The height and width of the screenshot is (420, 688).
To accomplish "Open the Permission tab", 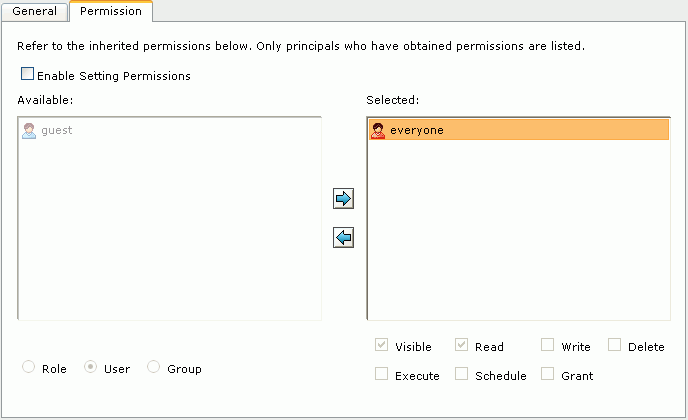I will [x=111, y=11].
